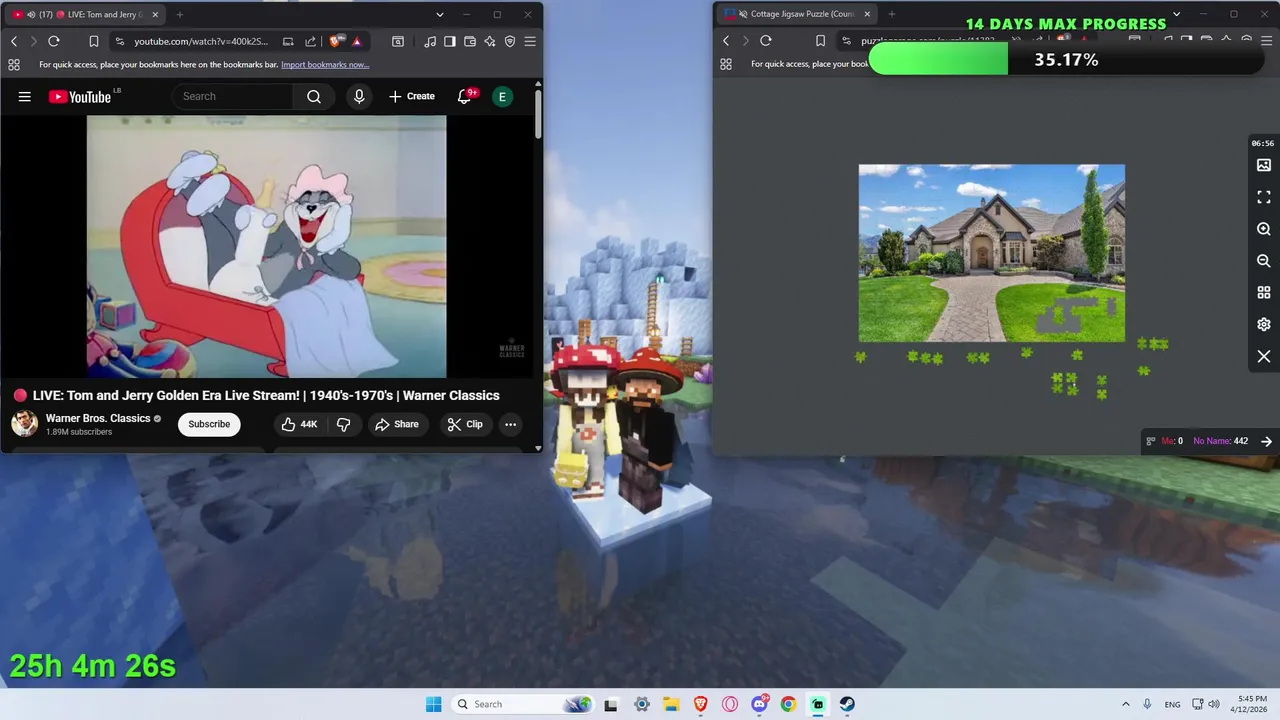1280x720 pixels.
Task: Open tab search dropdown in the YouTube window
Action: tap(440, 15)
